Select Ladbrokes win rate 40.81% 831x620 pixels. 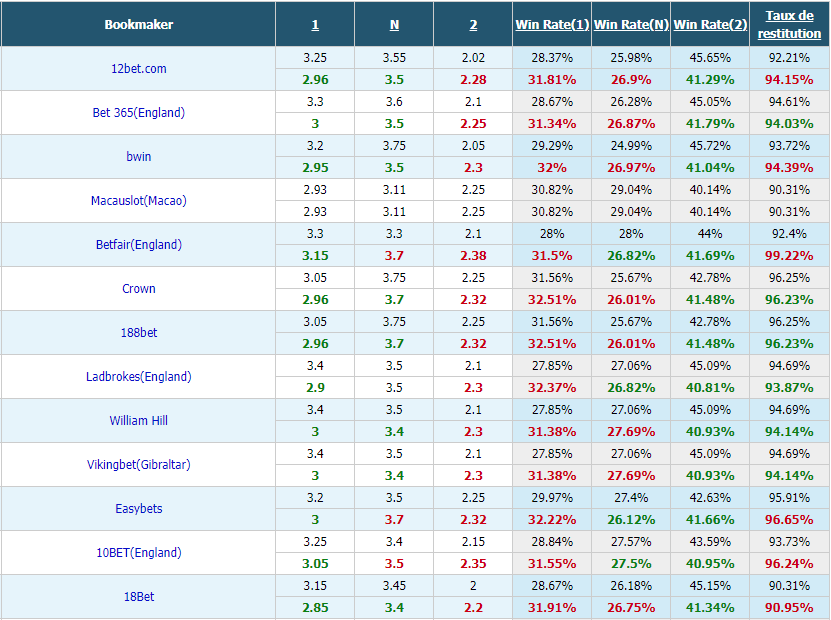click(x=710, y=387)
